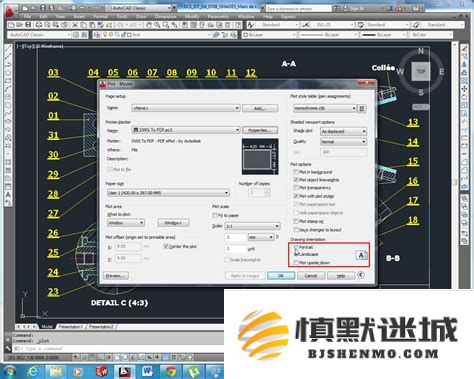Click the Window< plot area button
Viewport: 474px width, 379px height.
click(173, 222)
